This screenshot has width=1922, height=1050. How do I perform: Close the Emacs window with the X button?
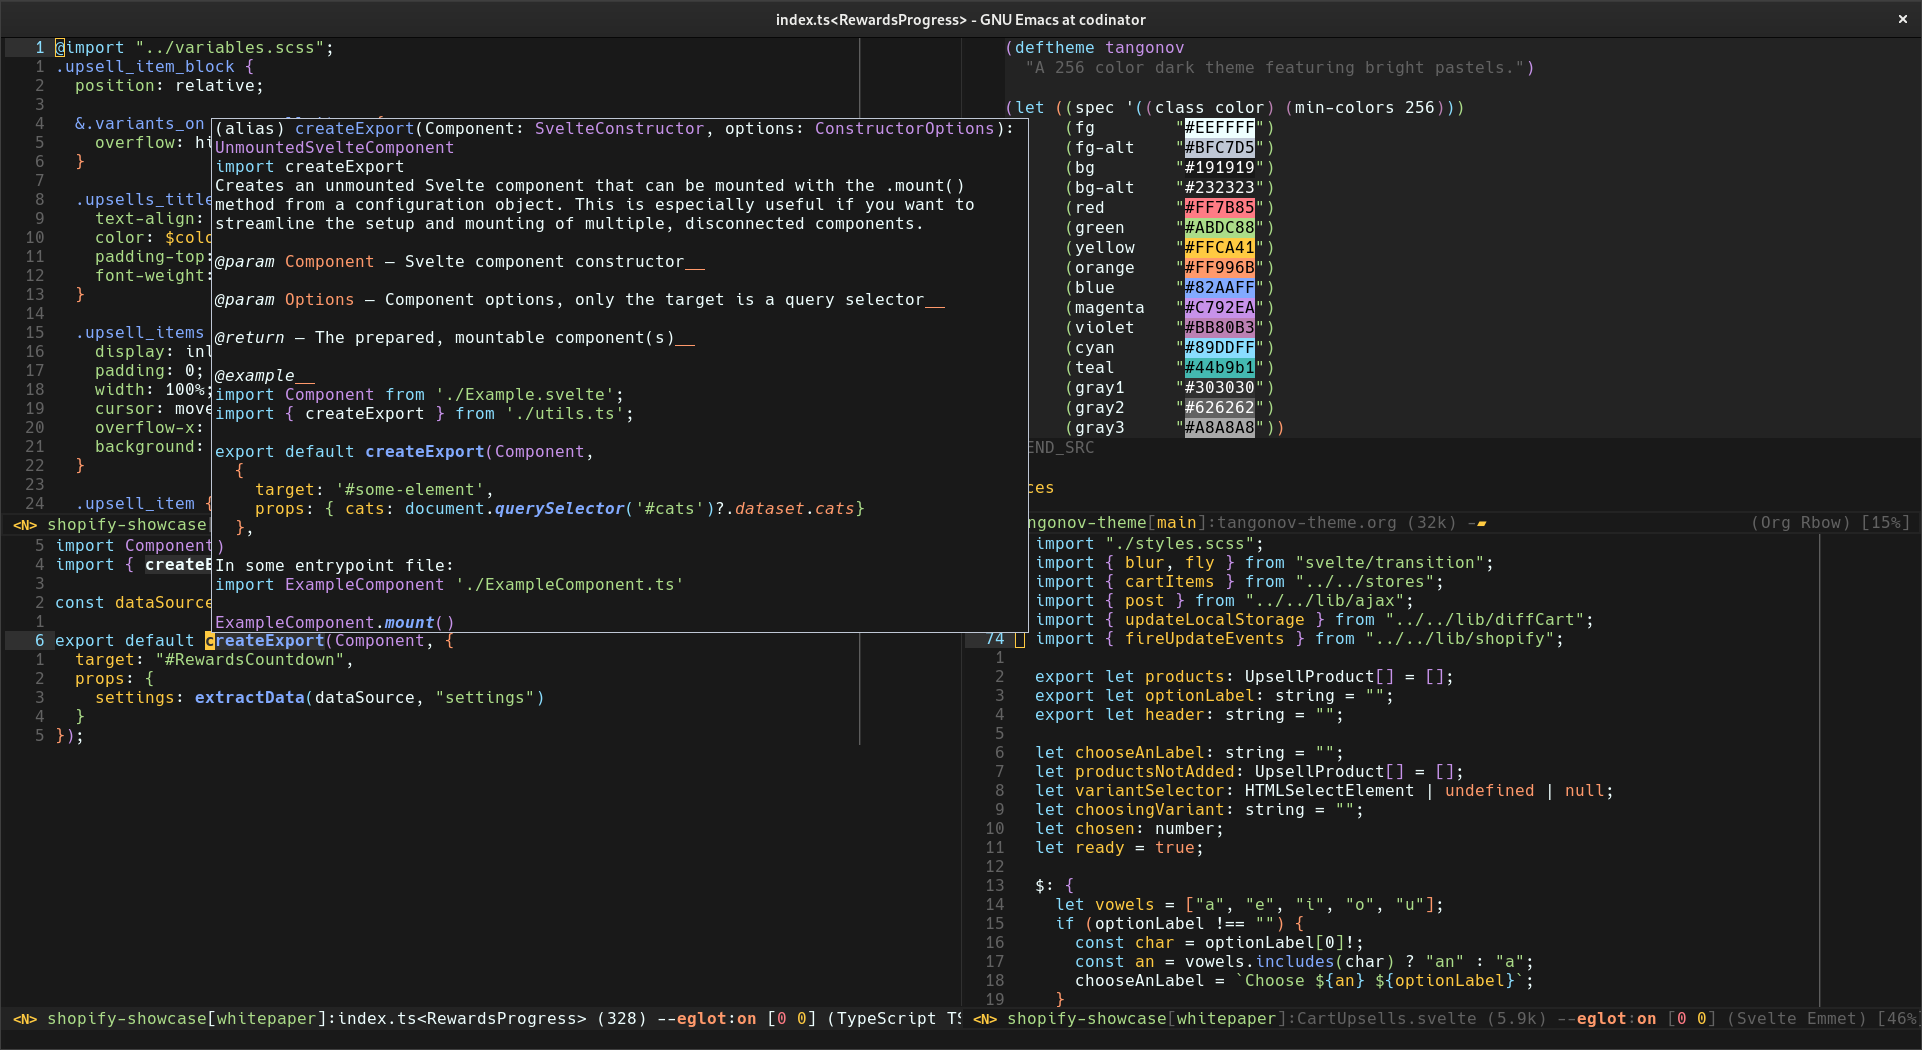(1902, 19)
